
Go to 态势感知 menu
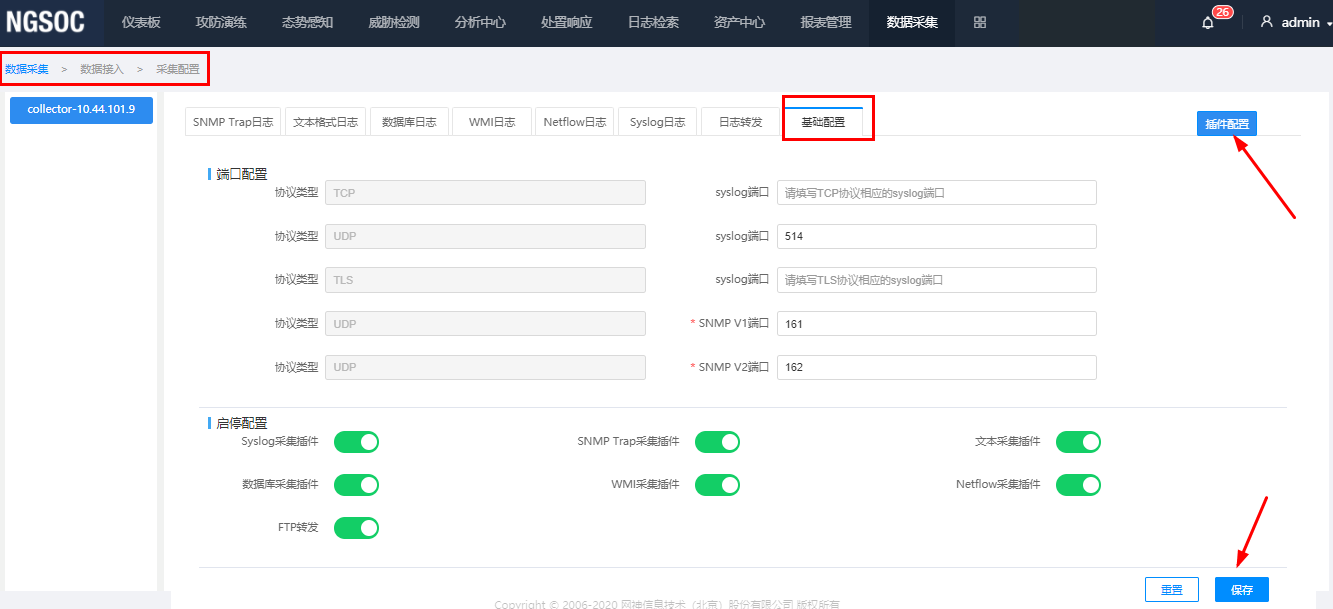coord(307,22)
